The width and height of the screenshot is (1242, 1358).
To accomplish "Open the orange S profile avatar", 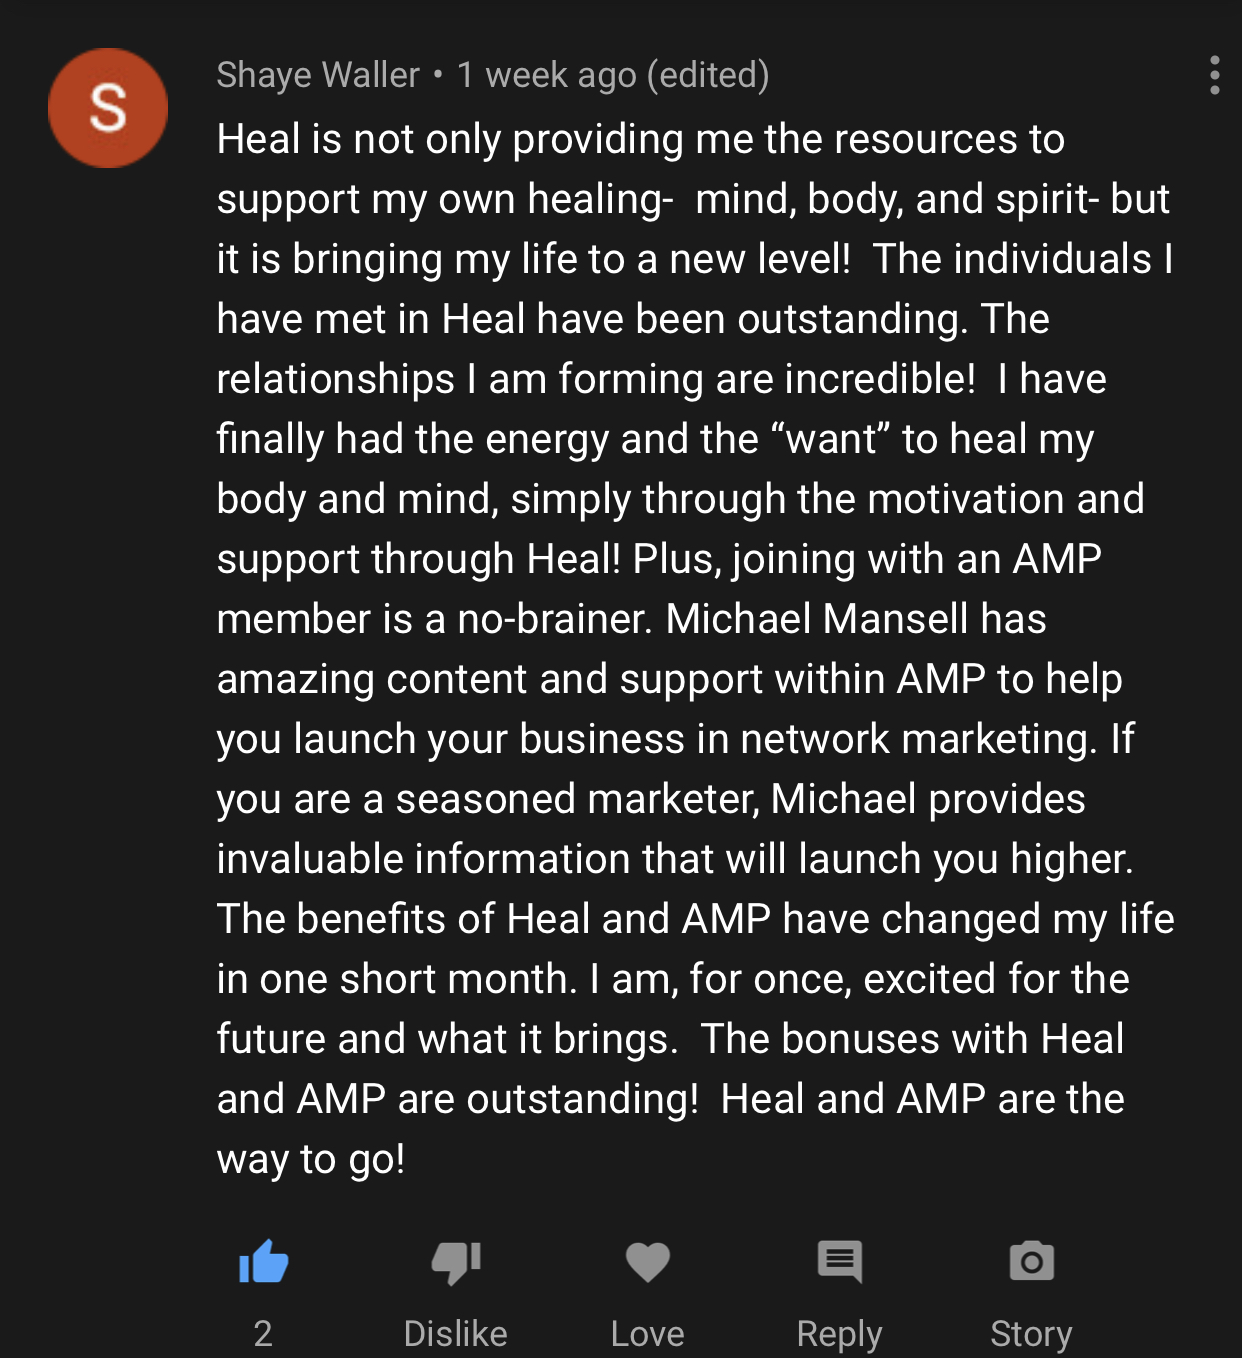I will [108, 108].
